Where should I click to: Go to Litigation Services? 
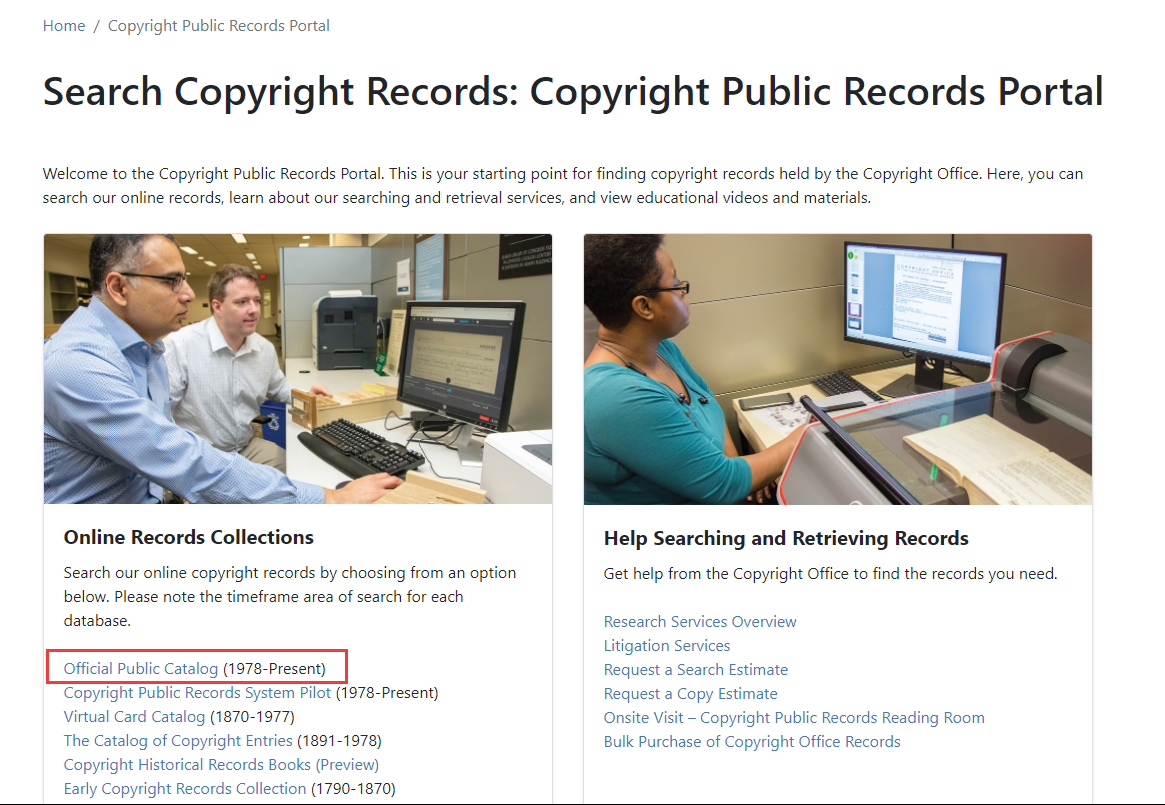tap(667, 645)
